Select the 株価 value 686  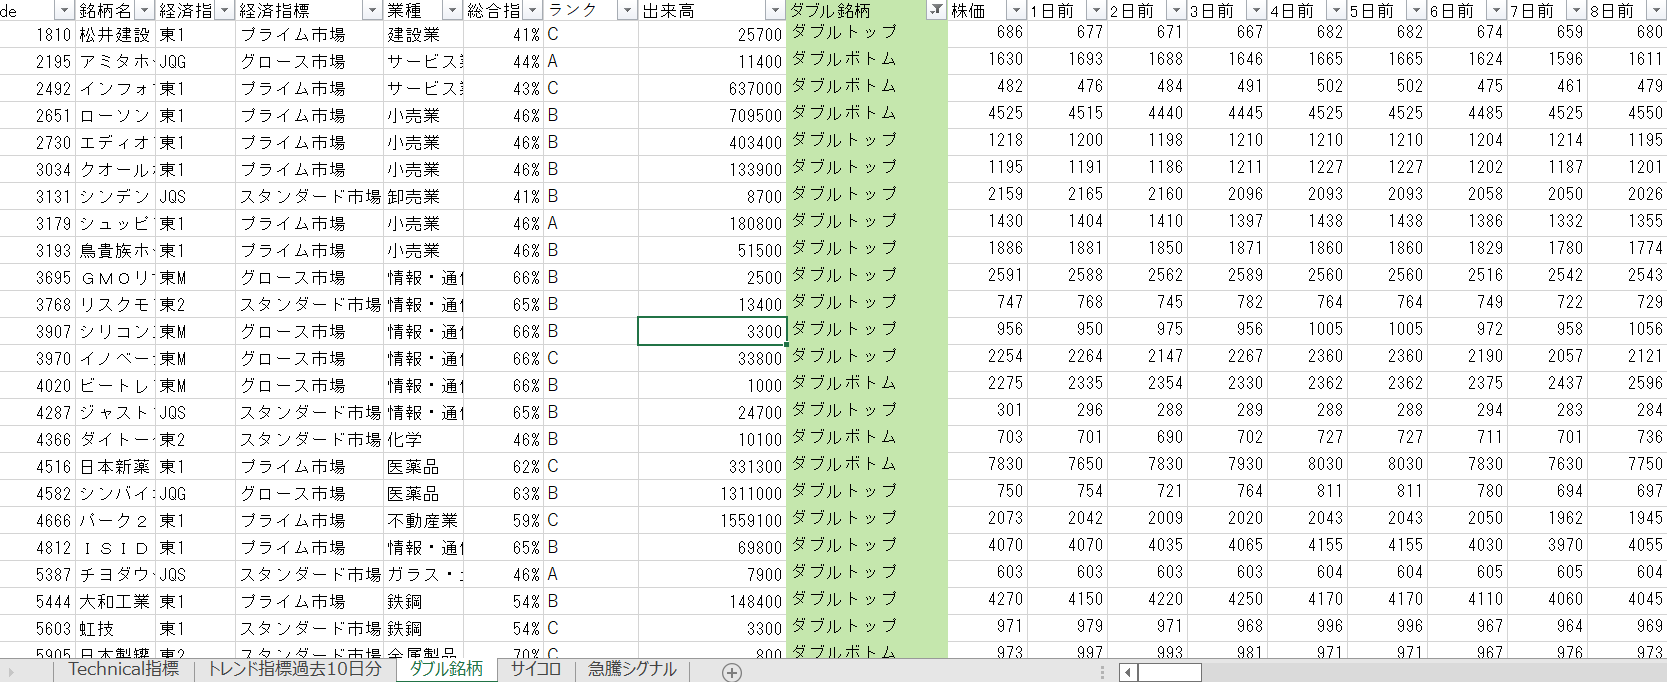(x=987, y=34)
